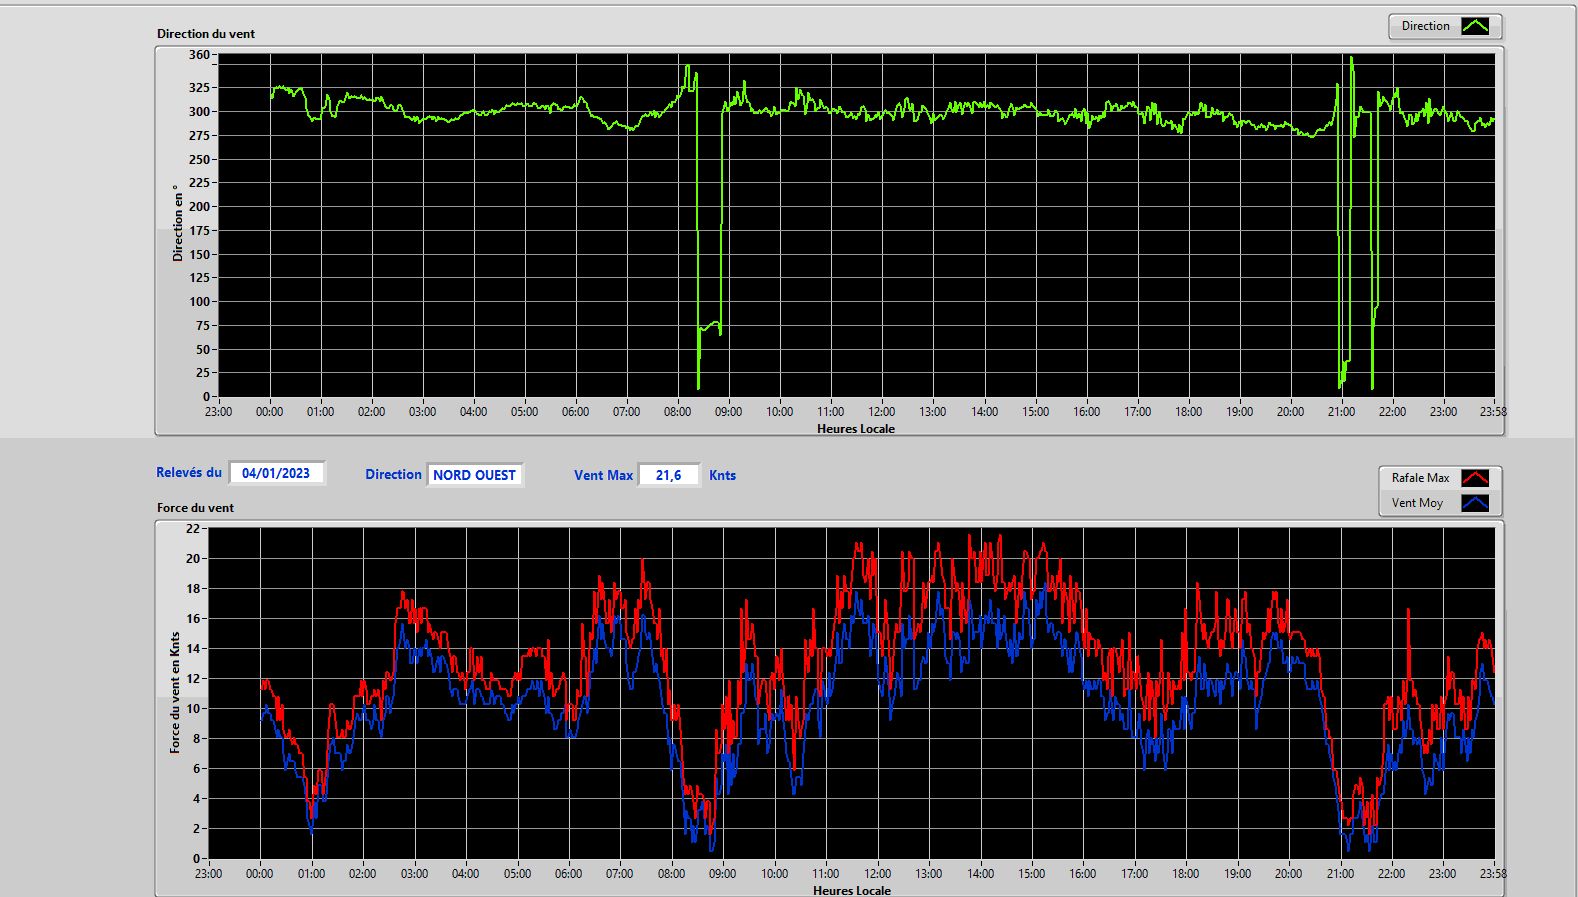Image resolution: width=1578 pixels, height=897 pixels.
Task: Click 'Heures Locale' under the direction chart
Action: point(856,428)
